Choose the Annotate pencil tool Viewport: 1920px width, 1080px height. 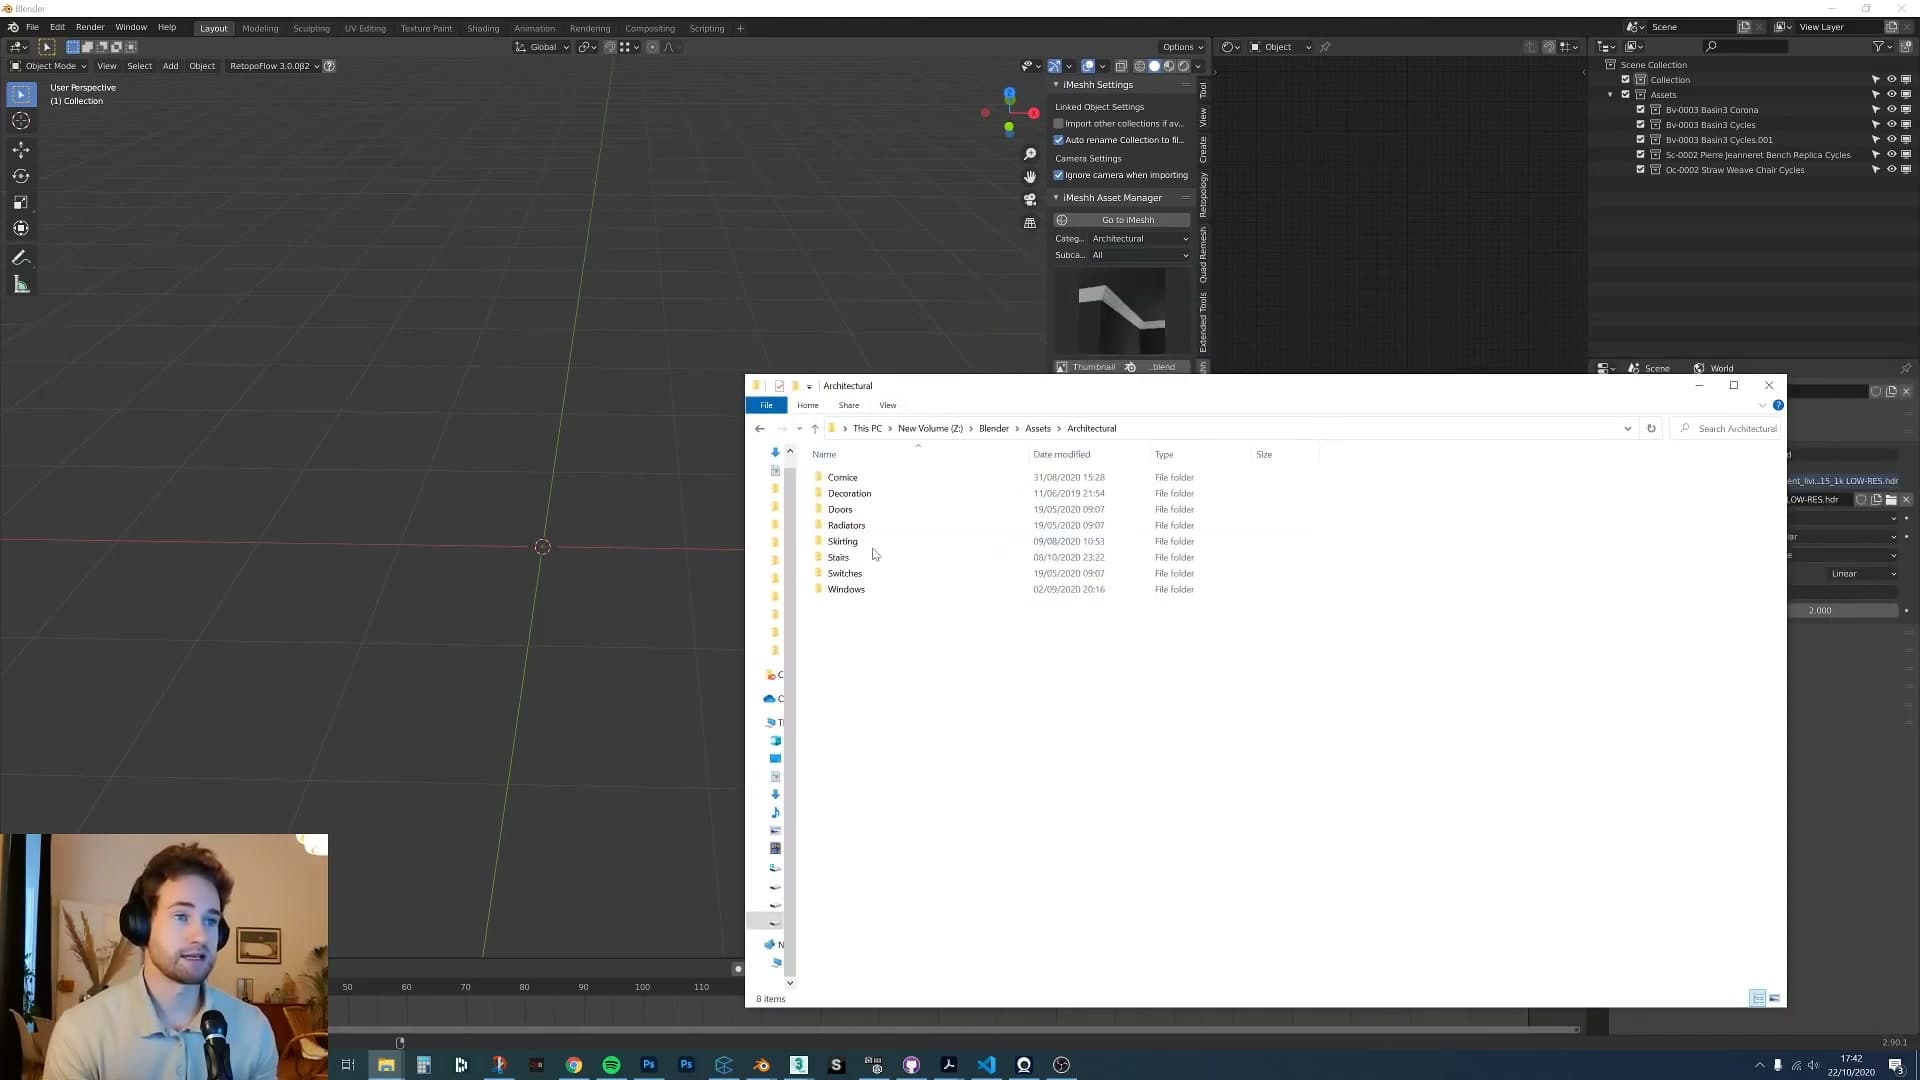(21, 258)
